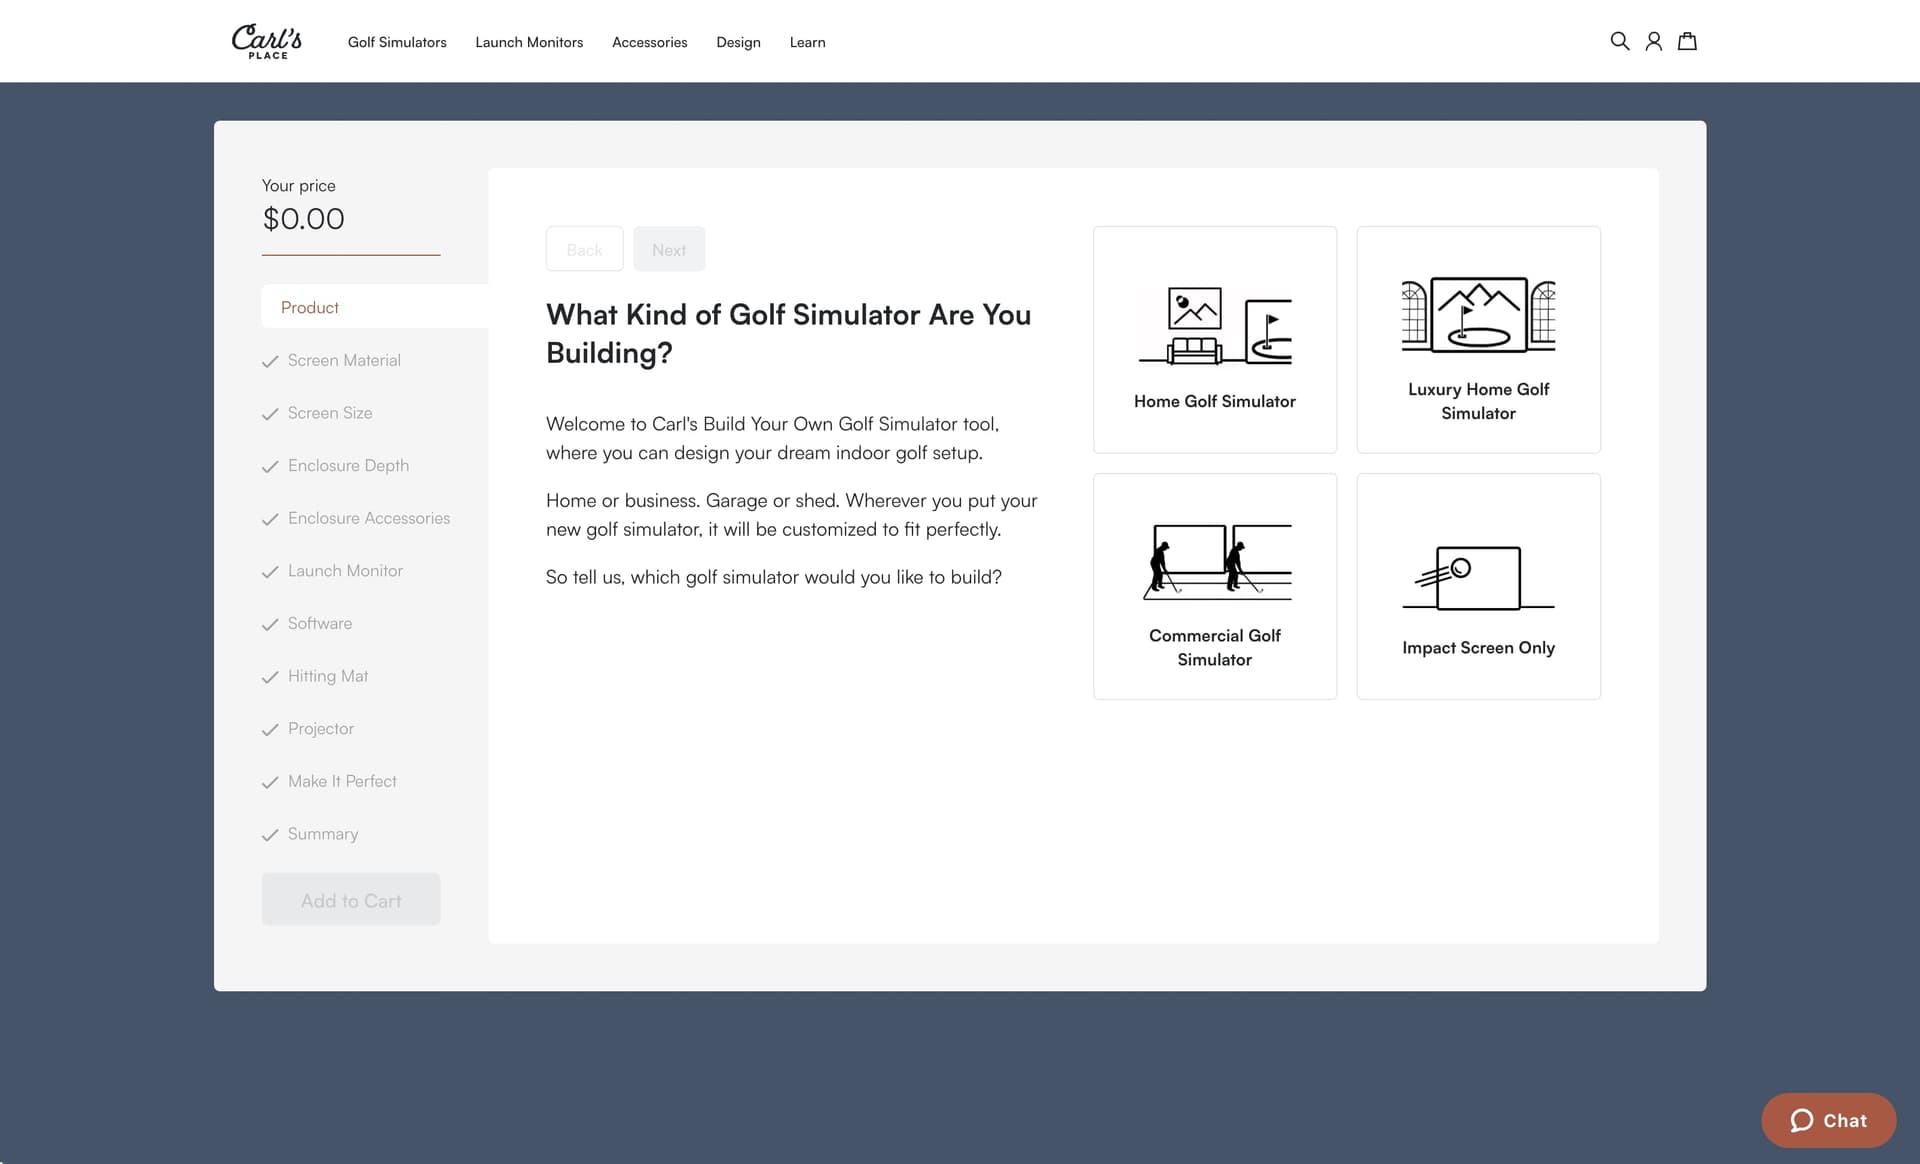The image size is (1920, 1164).
Task: Click the search magnifier icon
Action: (x=1619, y=41)
